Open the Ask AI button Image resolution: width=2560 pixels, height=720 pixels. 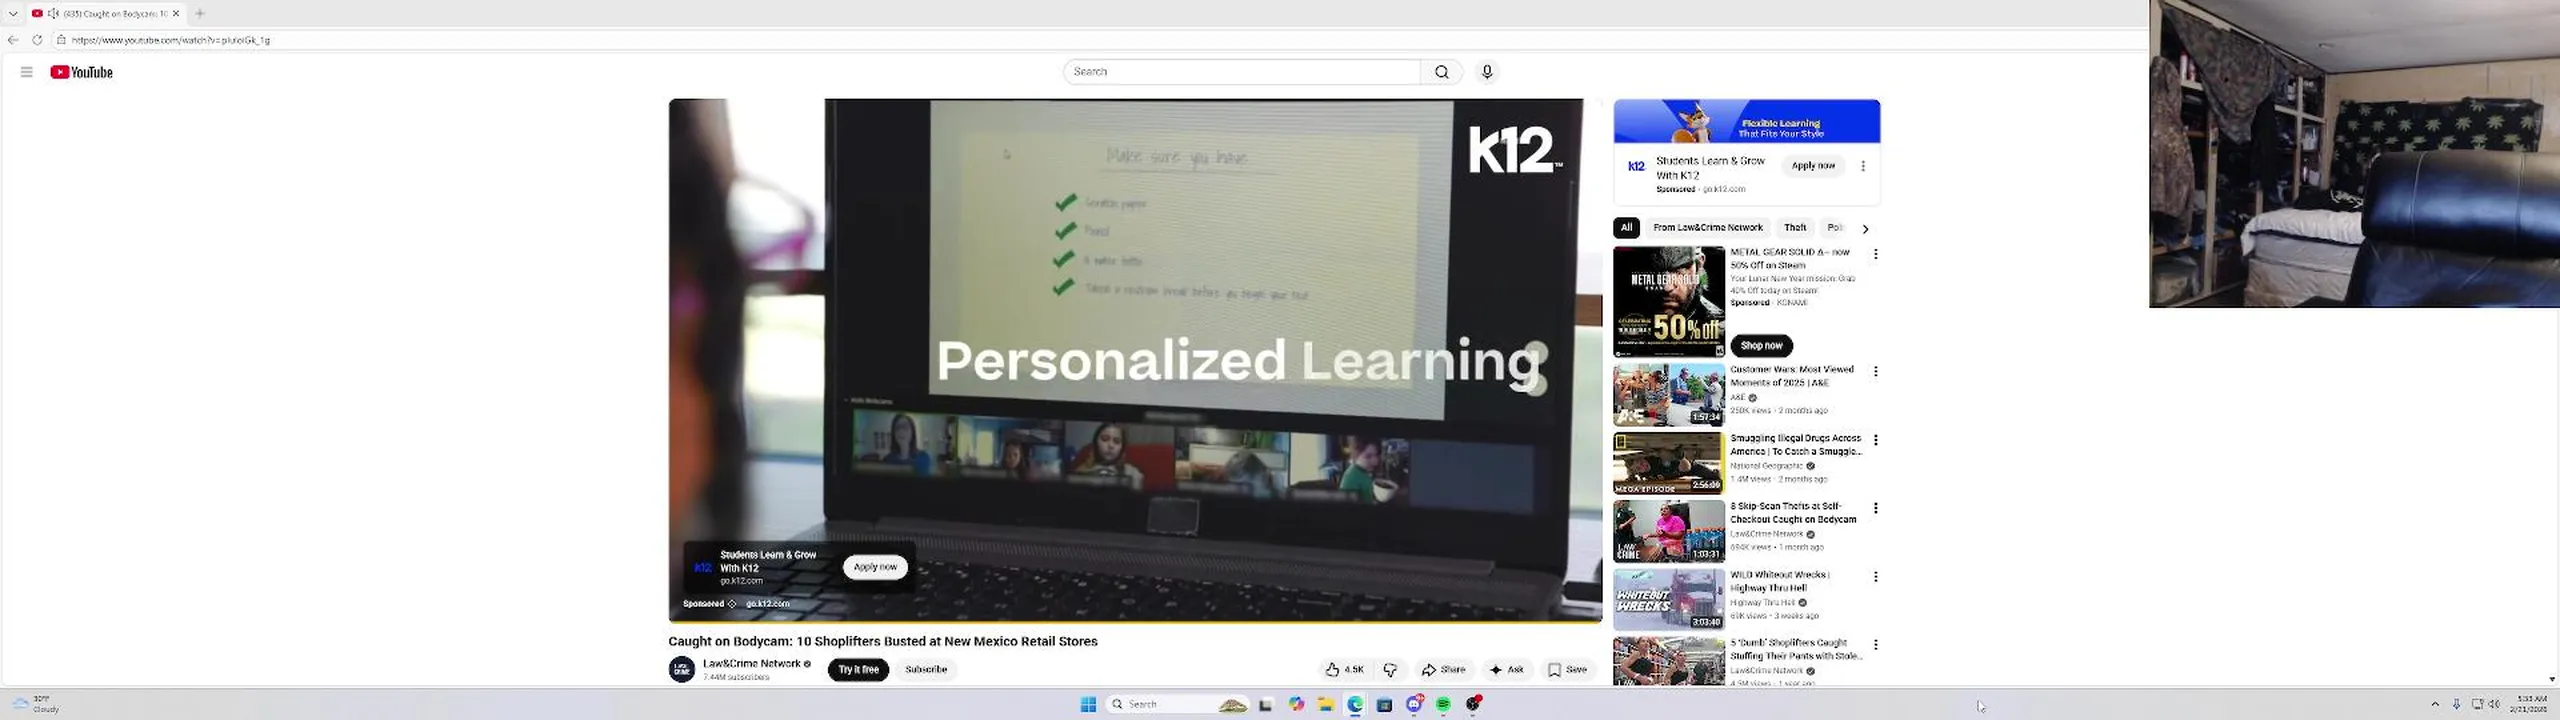tap(1506, 670)
